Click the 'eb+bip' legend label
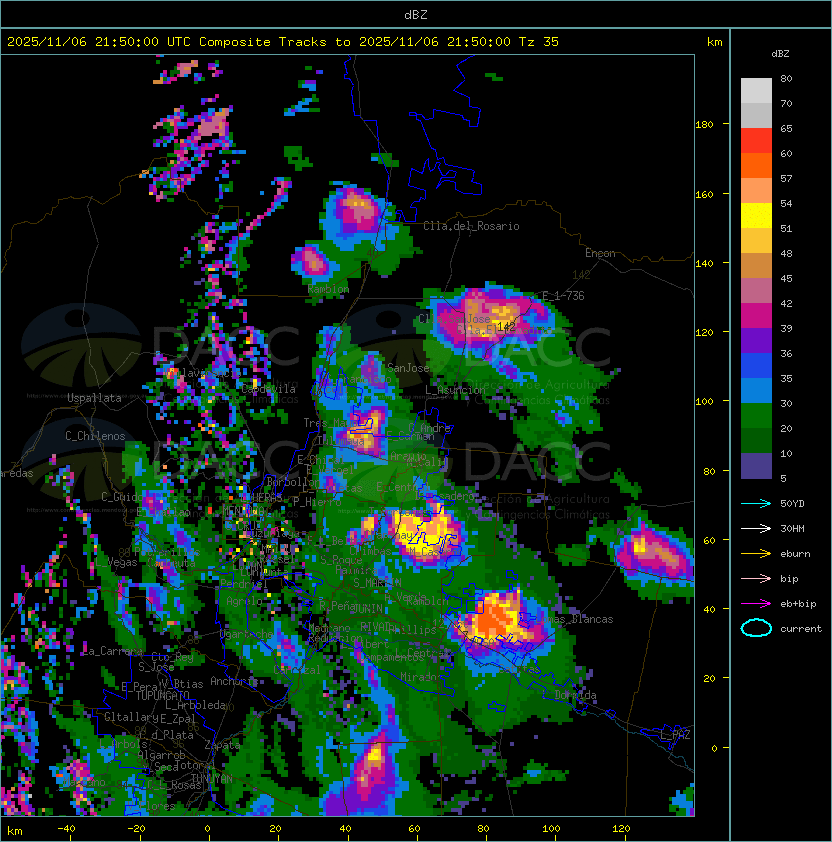The height and width of the screenshot is (842, 832). click(798, 604)
